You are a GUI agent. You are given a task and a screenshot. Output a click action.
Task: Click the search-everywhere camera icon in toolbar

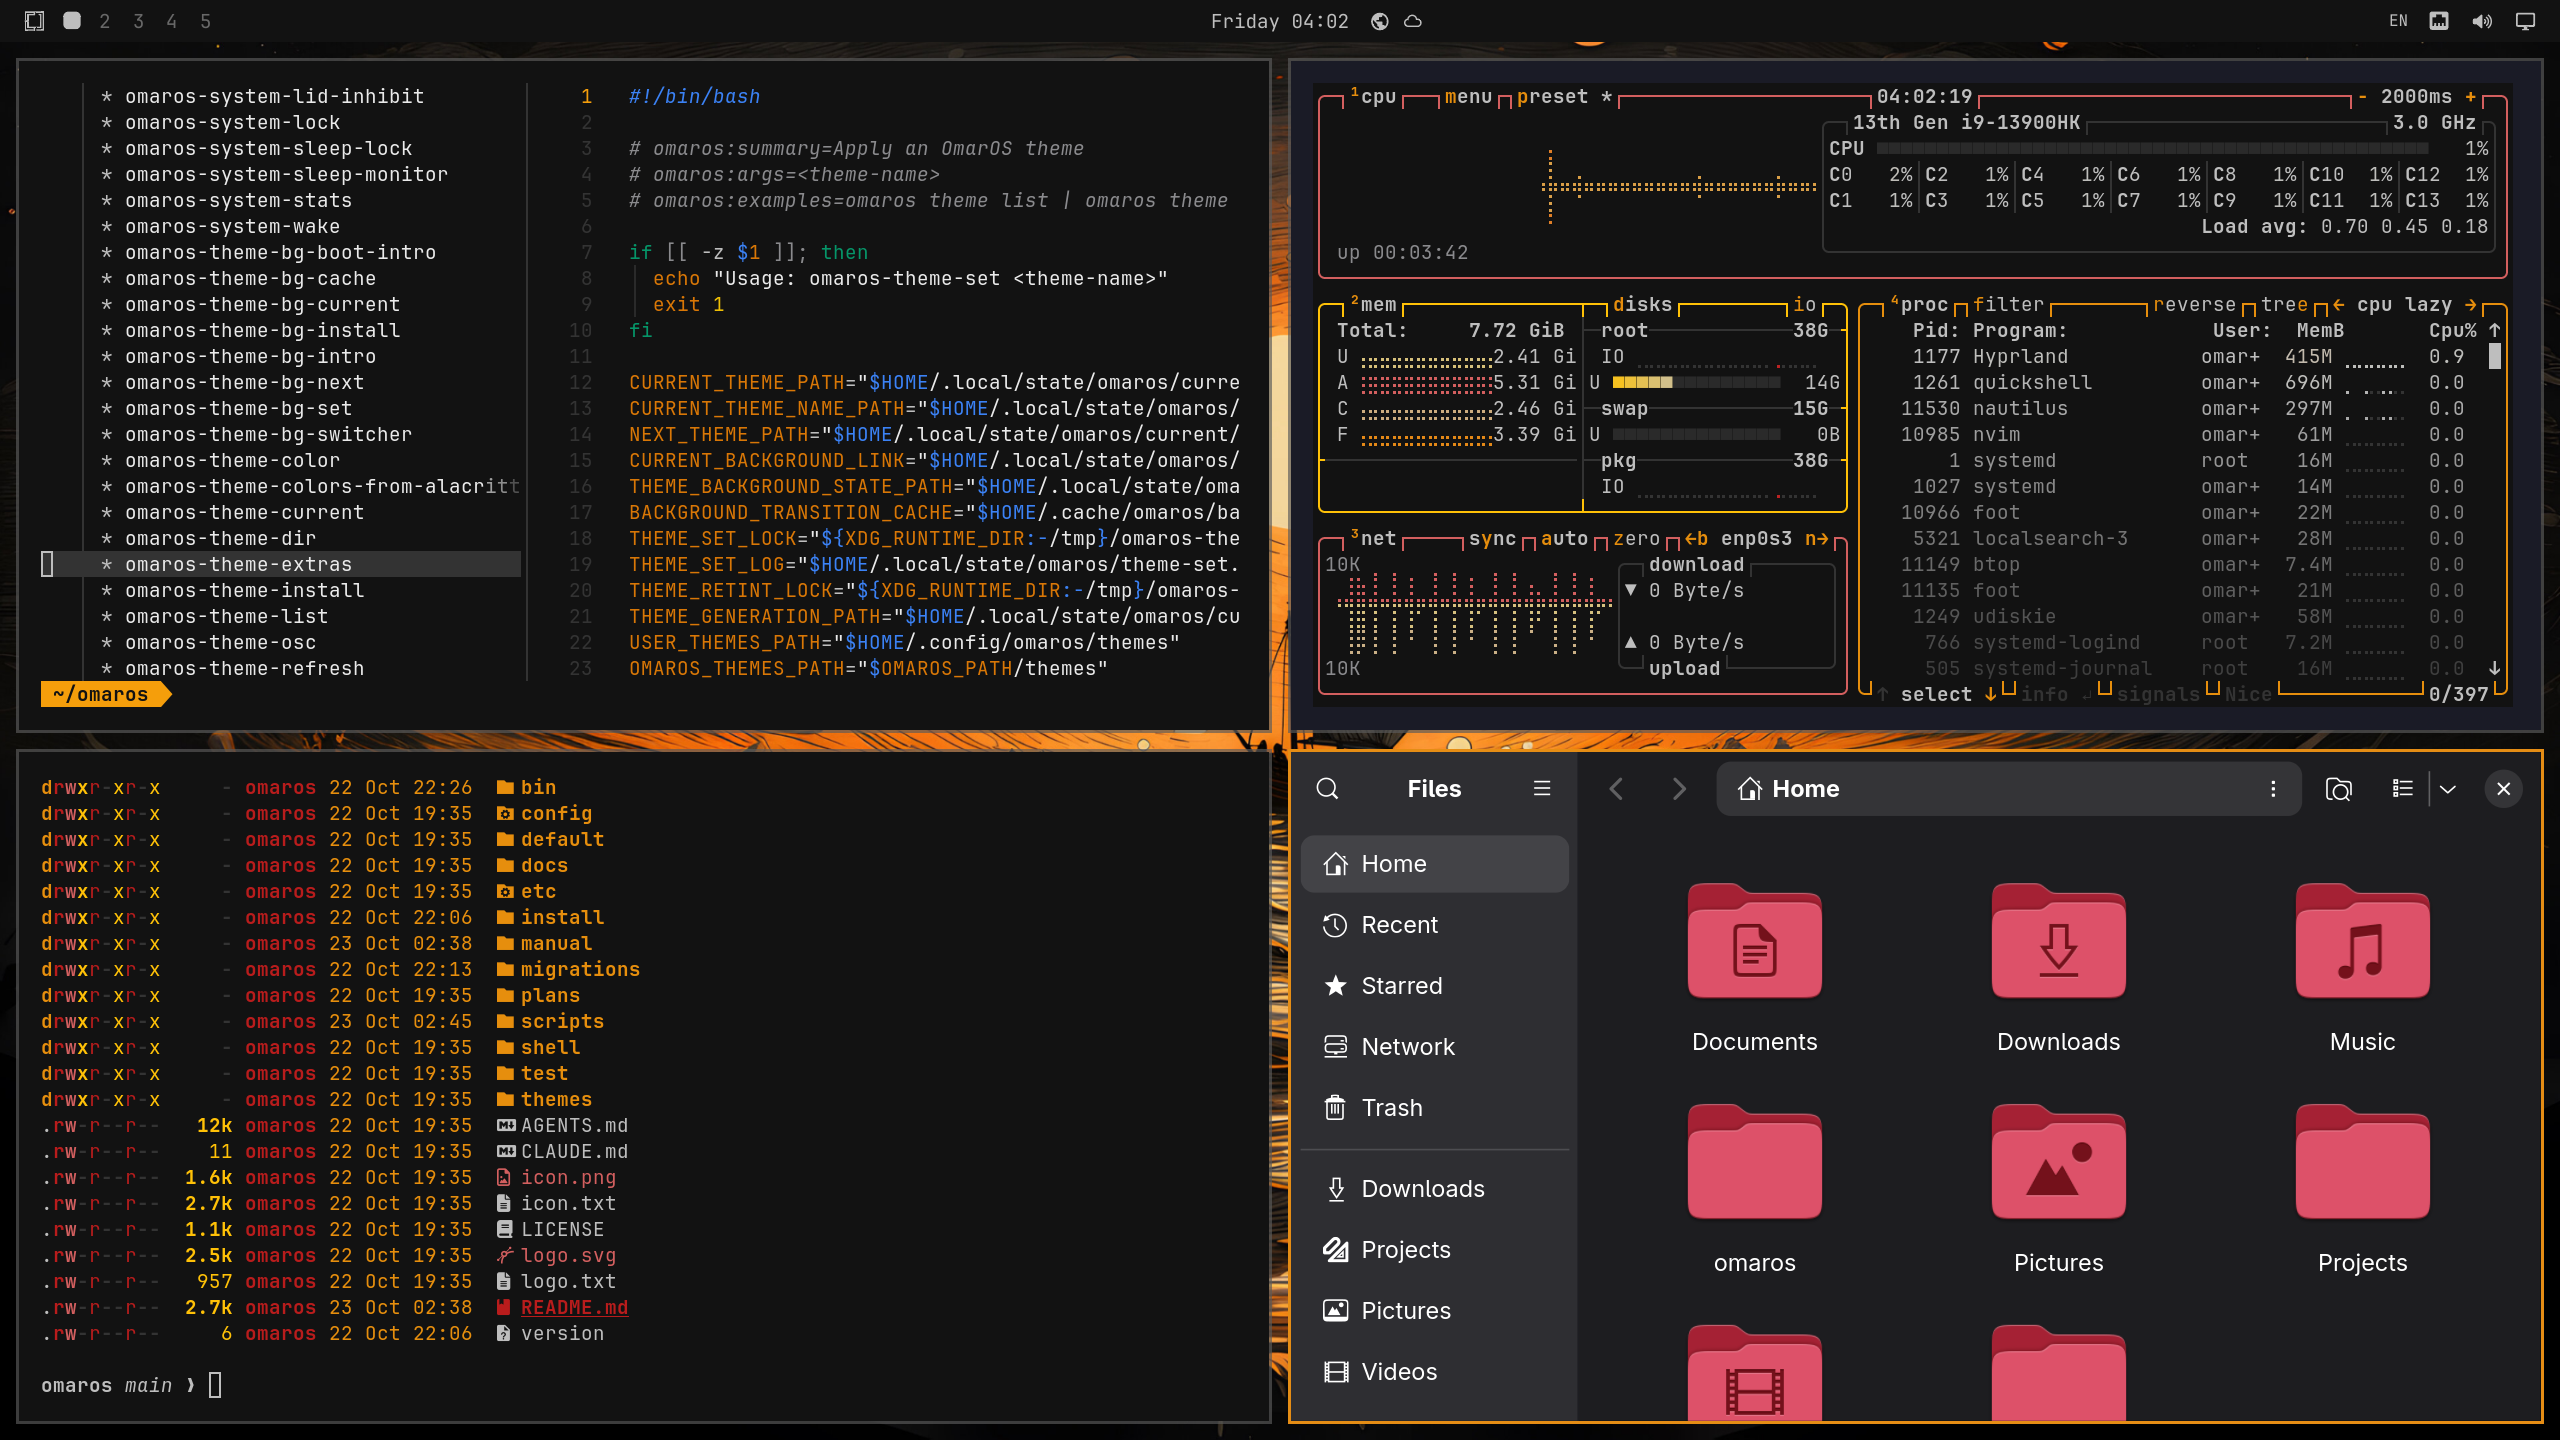click(x=2338, y=789)
